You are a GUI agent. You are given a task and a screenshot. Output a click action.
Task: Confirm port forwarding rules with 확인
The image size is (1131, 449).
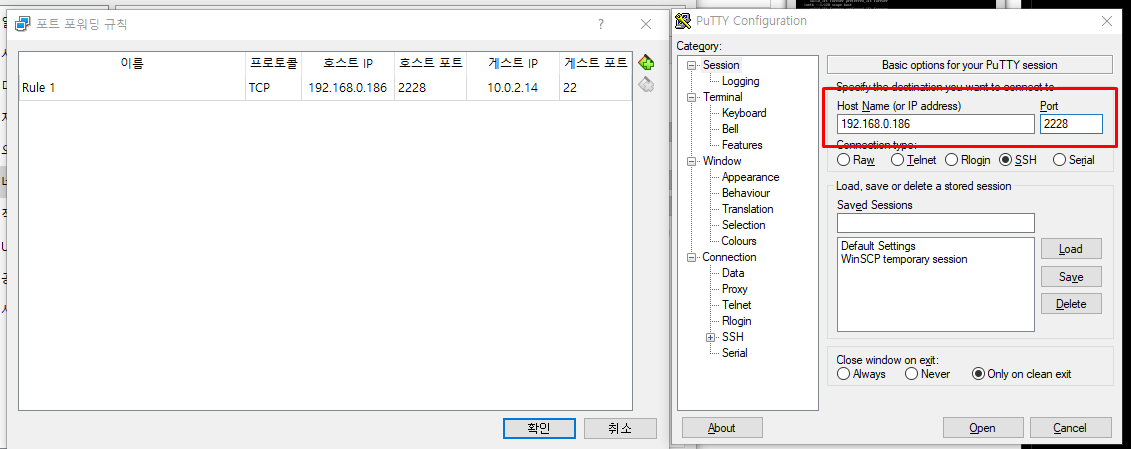coord(539,428)
